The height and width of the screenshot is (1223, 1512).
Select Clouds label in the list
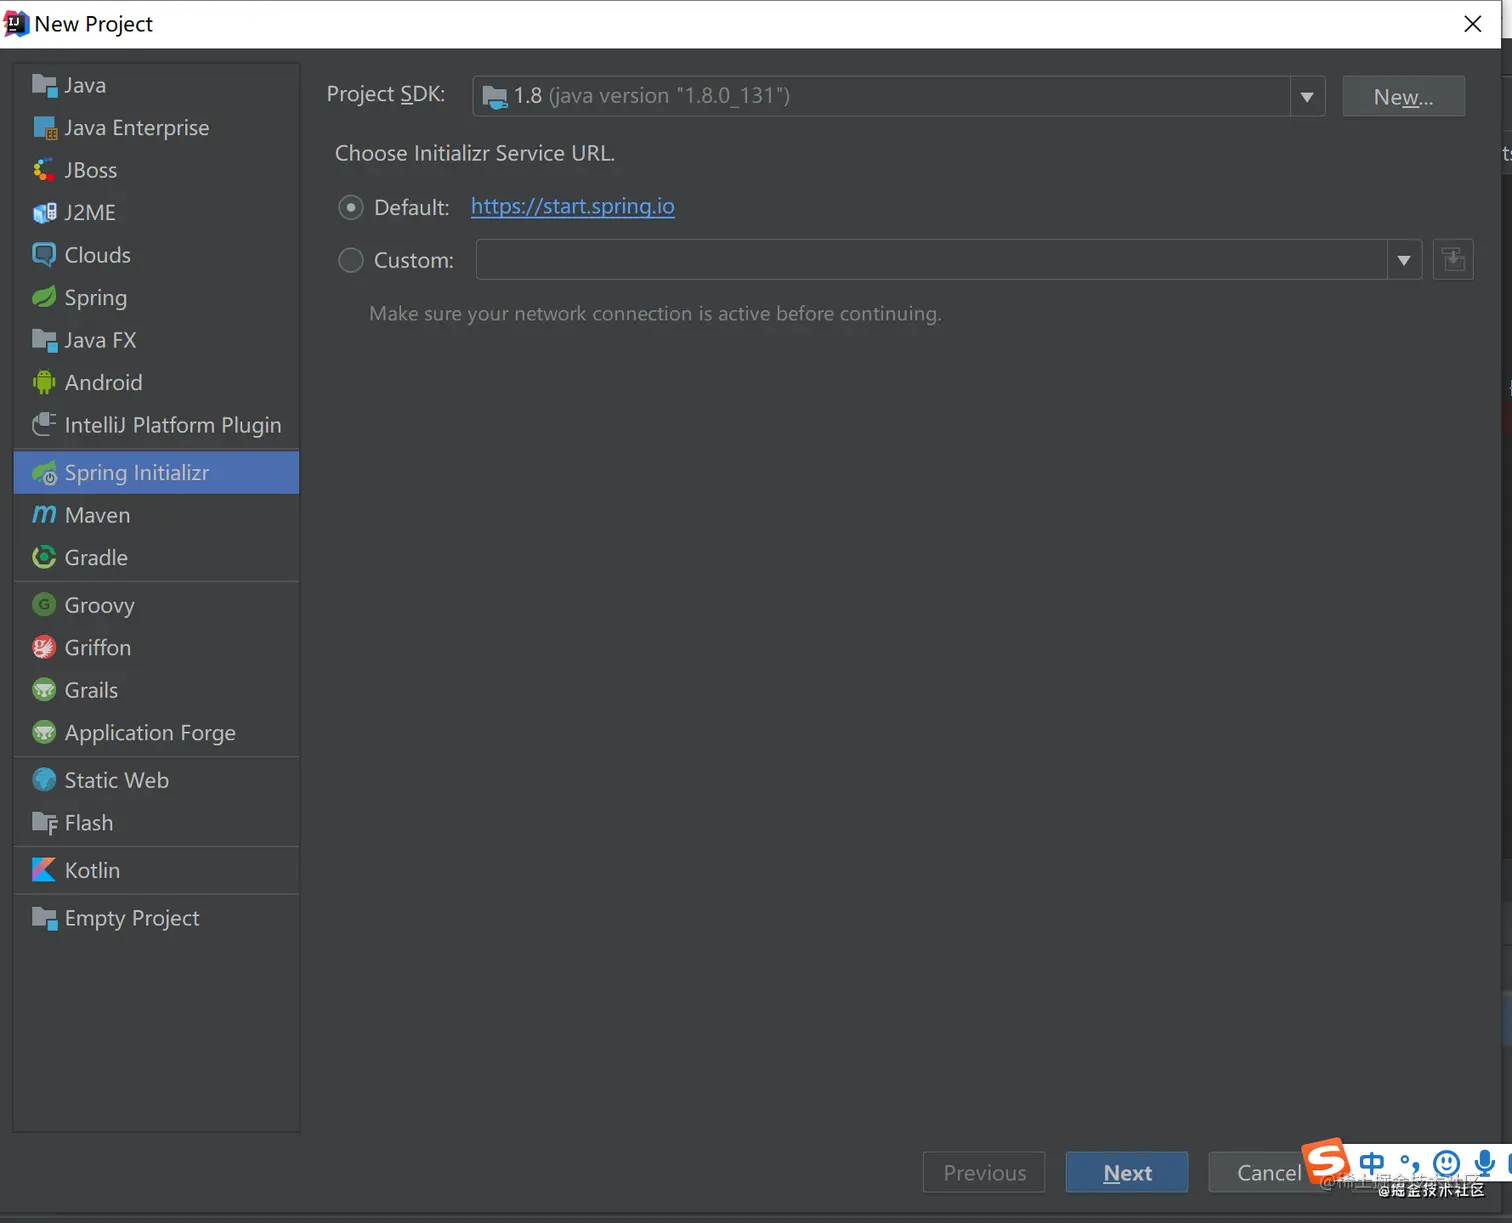click(97, 255)
